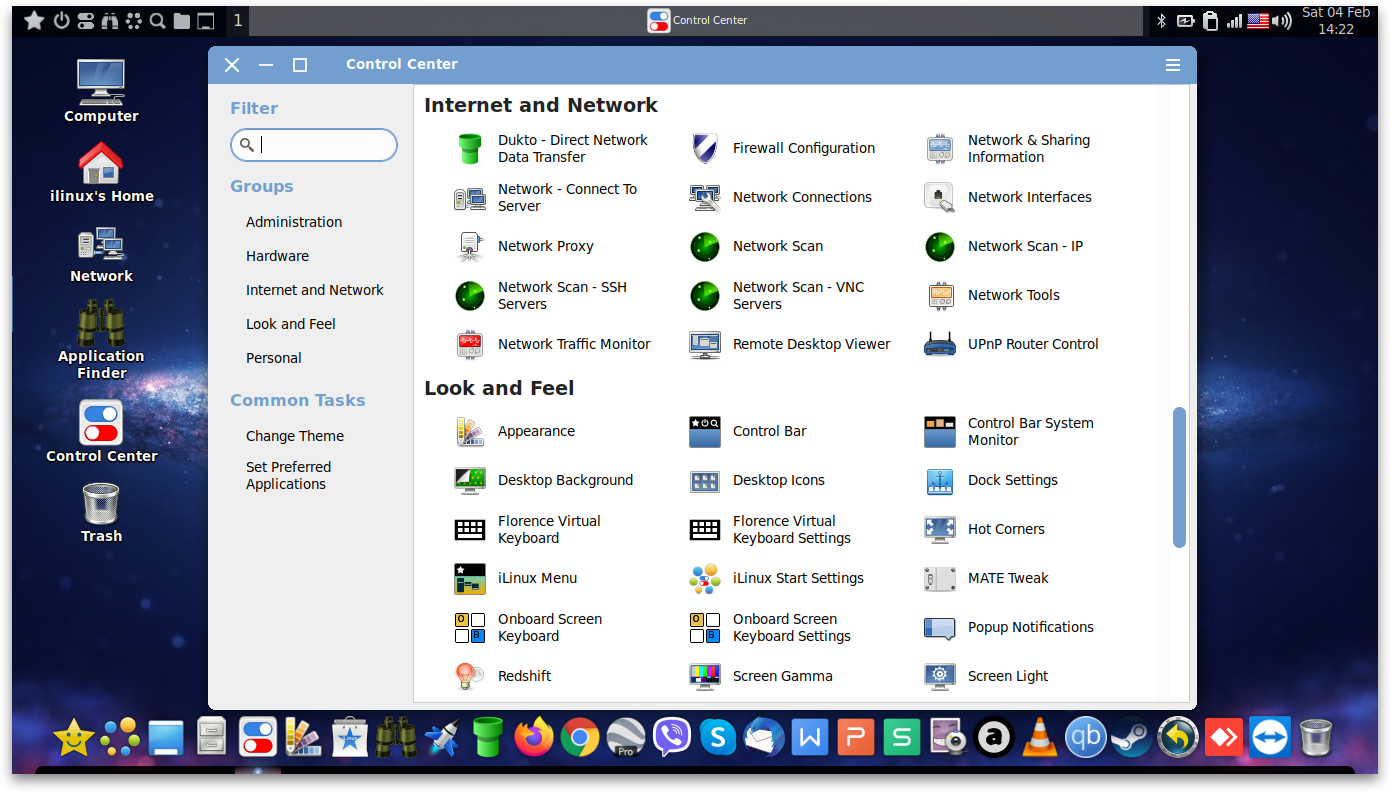Open keyboard layout US flag indicator
The height and width of the screenshot is (792, 1390).
(x=1258, y=20)
